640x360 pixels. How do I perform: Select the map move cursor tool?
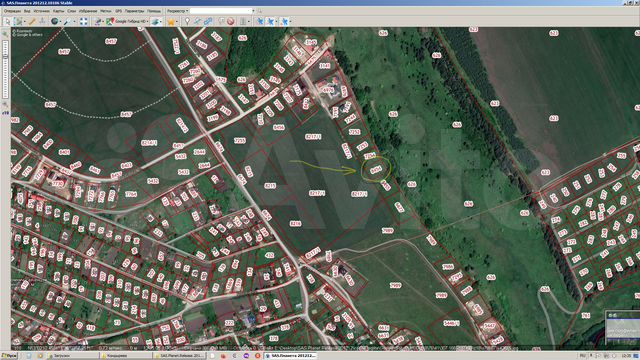coord(7,21)
